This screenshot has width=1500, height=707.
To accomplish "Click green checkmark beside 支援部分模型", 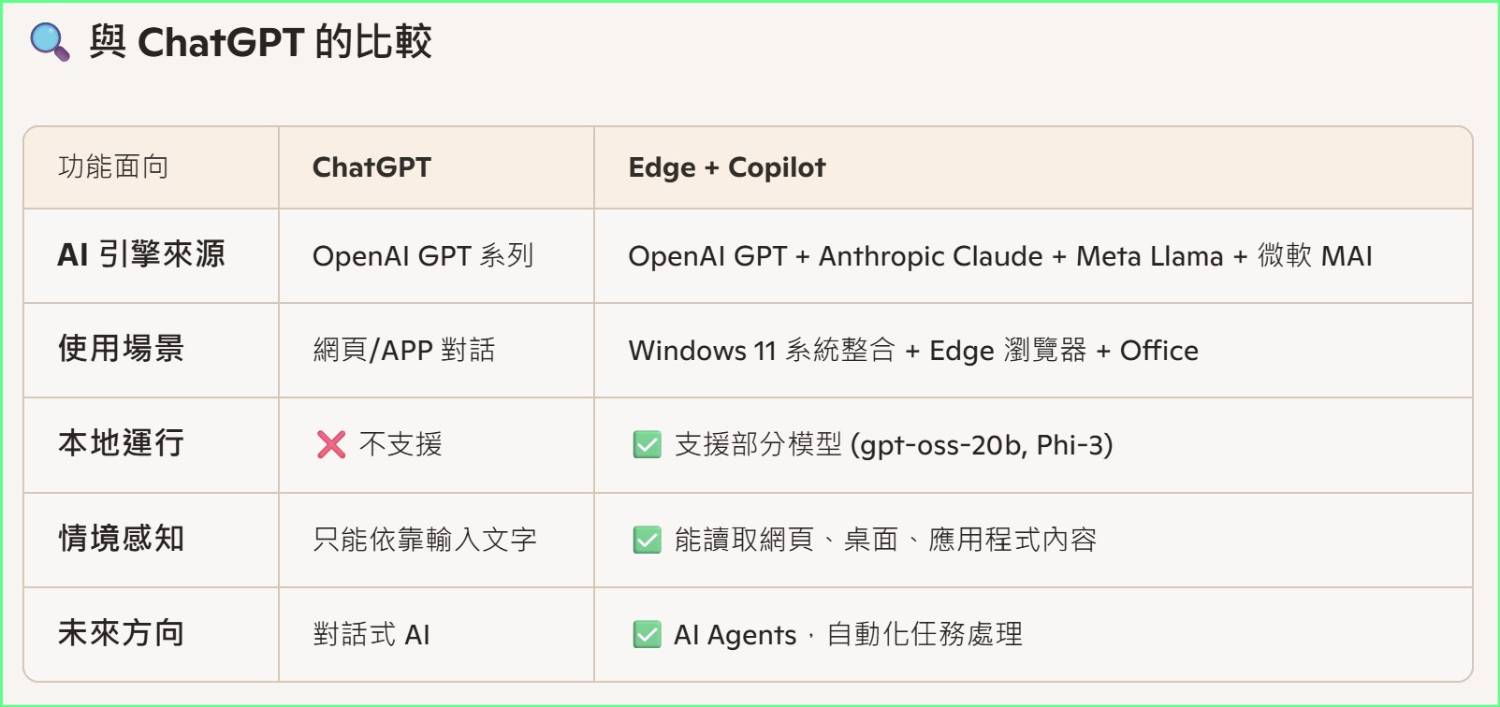I will point(647,445).
